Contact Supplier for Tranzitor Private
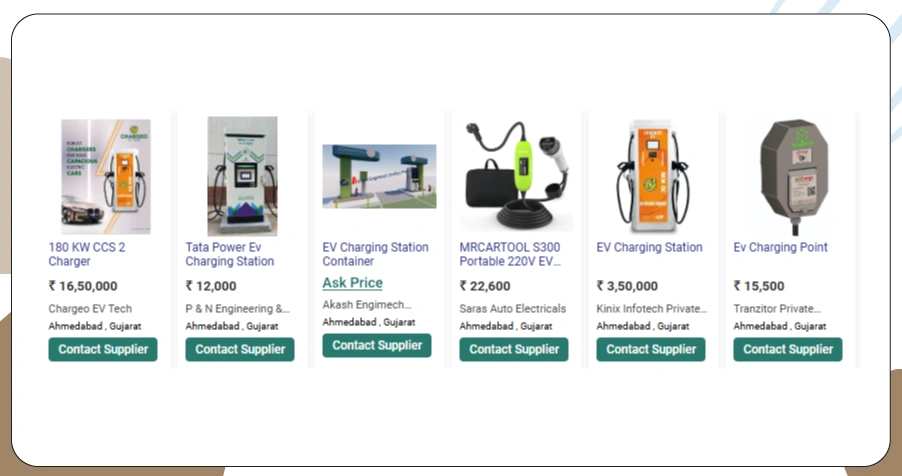This screenshot has height=476, width=902. 788,349
